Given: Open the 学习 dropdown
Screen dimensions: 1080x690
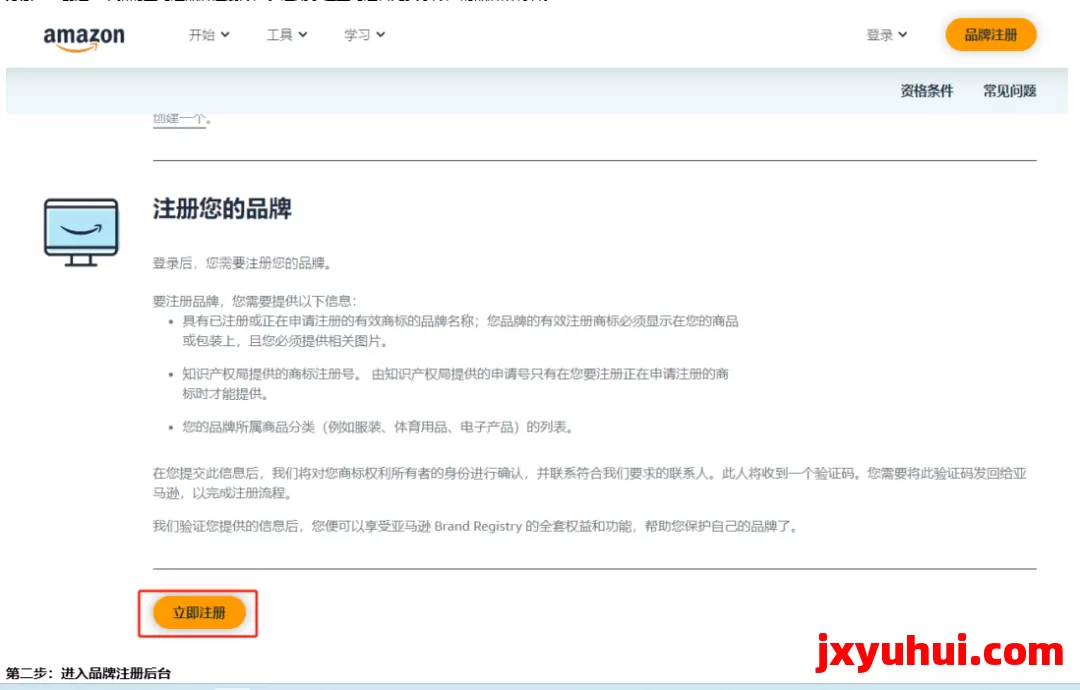Looking at the screenshot, I should tap(364, 34).
